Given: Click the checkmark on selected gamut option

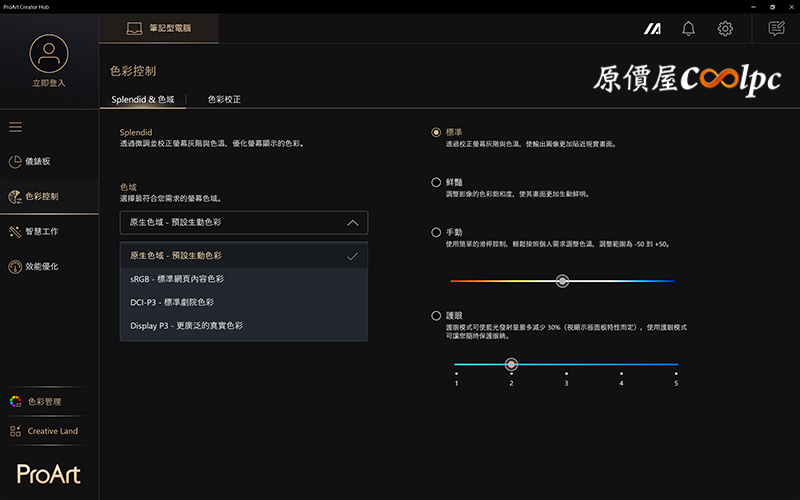Looking at the screenshot, I should tap(352, 256).
